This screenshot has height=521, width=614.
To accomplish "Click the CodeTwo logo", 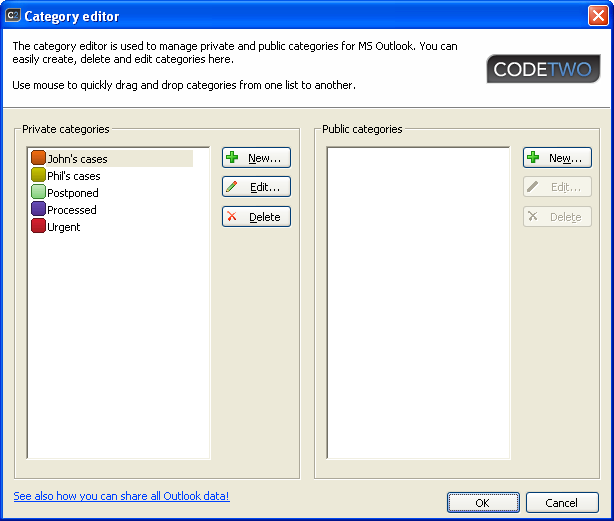I will pyautogui.click(x=543, y=69).
